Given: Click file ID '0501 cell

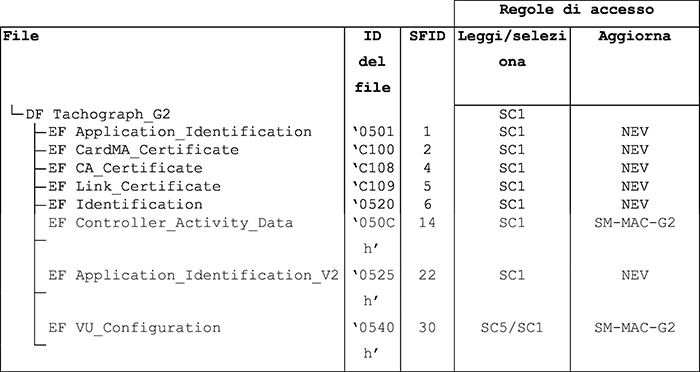Looking at the screenshot, I should pyautogui.click(x=373, y=132).
